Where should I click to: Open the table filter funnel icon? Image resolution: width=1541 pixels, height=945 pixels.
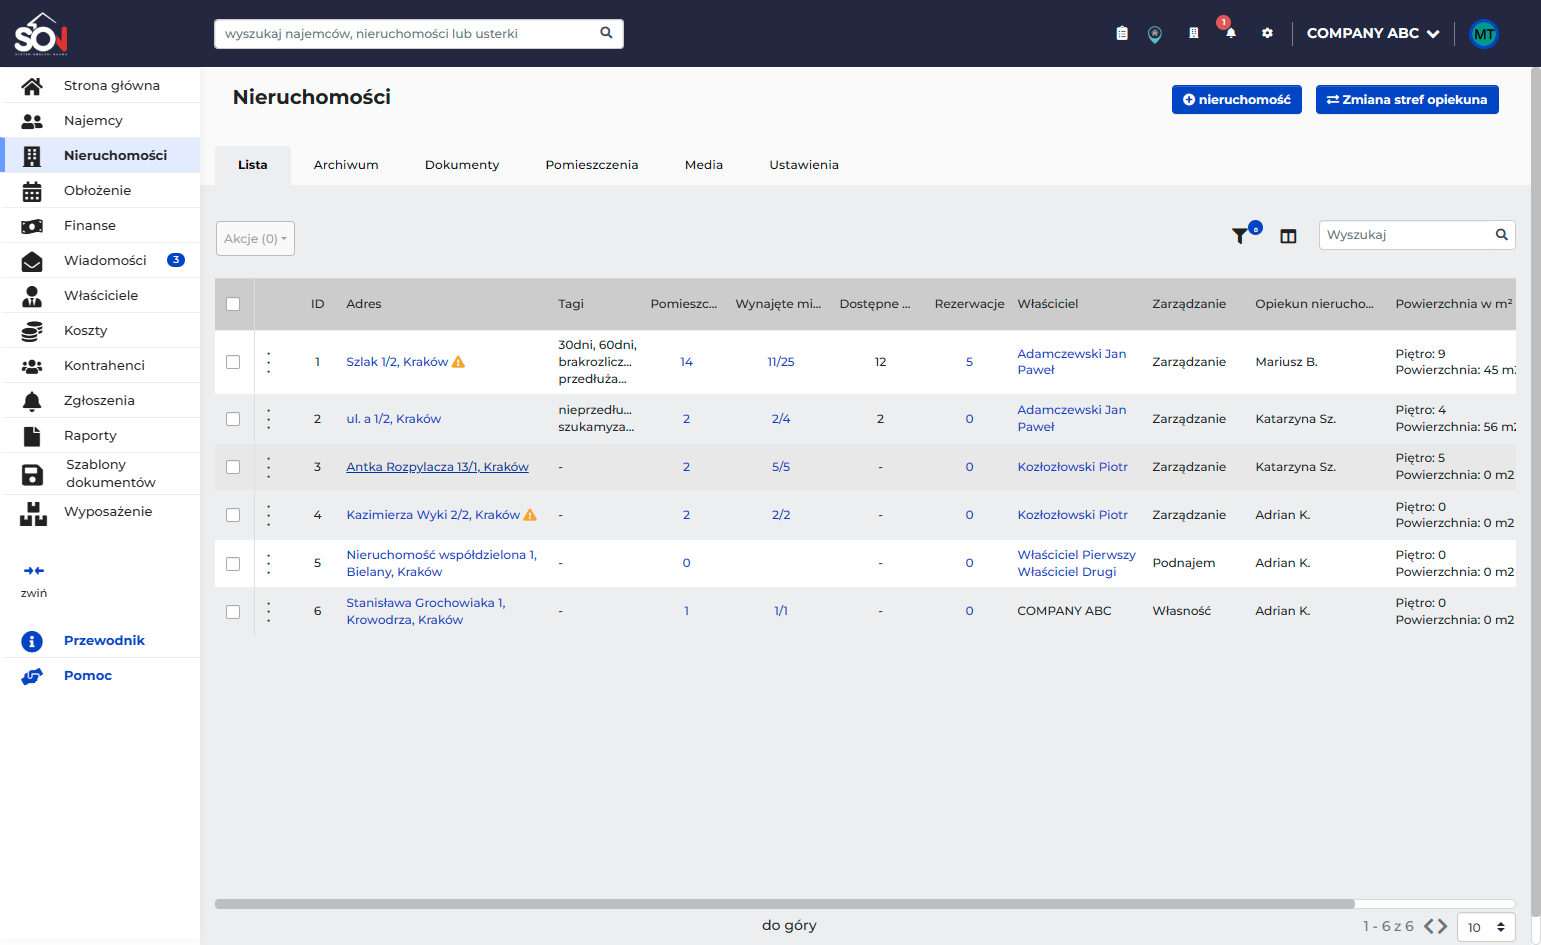point(1240,236)
